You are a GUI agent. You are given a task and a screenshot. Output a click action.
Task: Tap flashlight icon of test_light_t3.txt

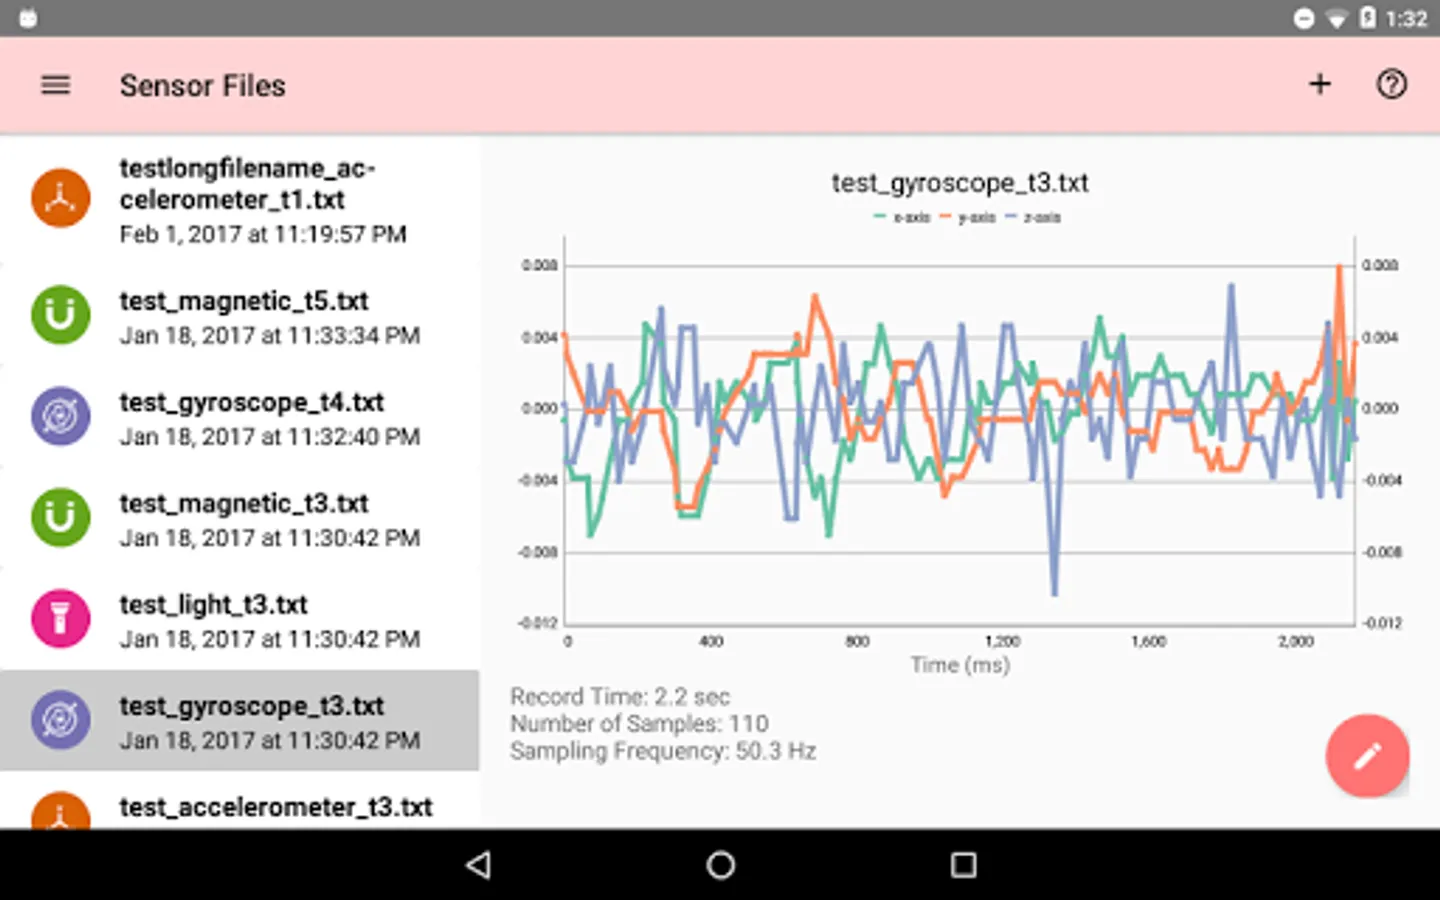click(60, 618)
